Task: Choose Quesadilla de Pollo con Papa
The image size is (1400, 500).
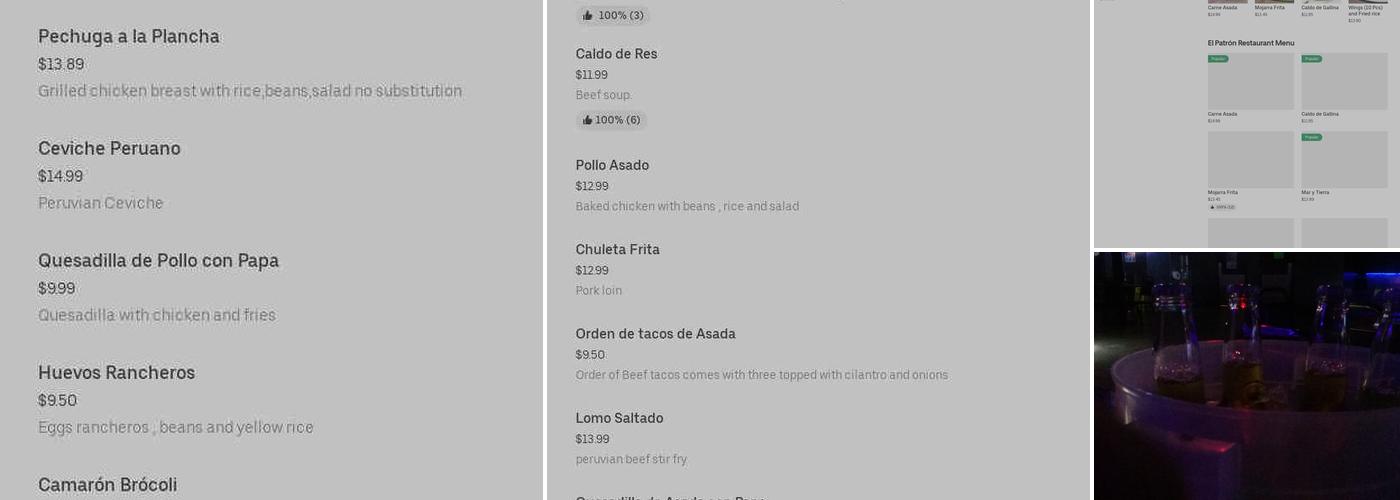Action: coord(158,261)
